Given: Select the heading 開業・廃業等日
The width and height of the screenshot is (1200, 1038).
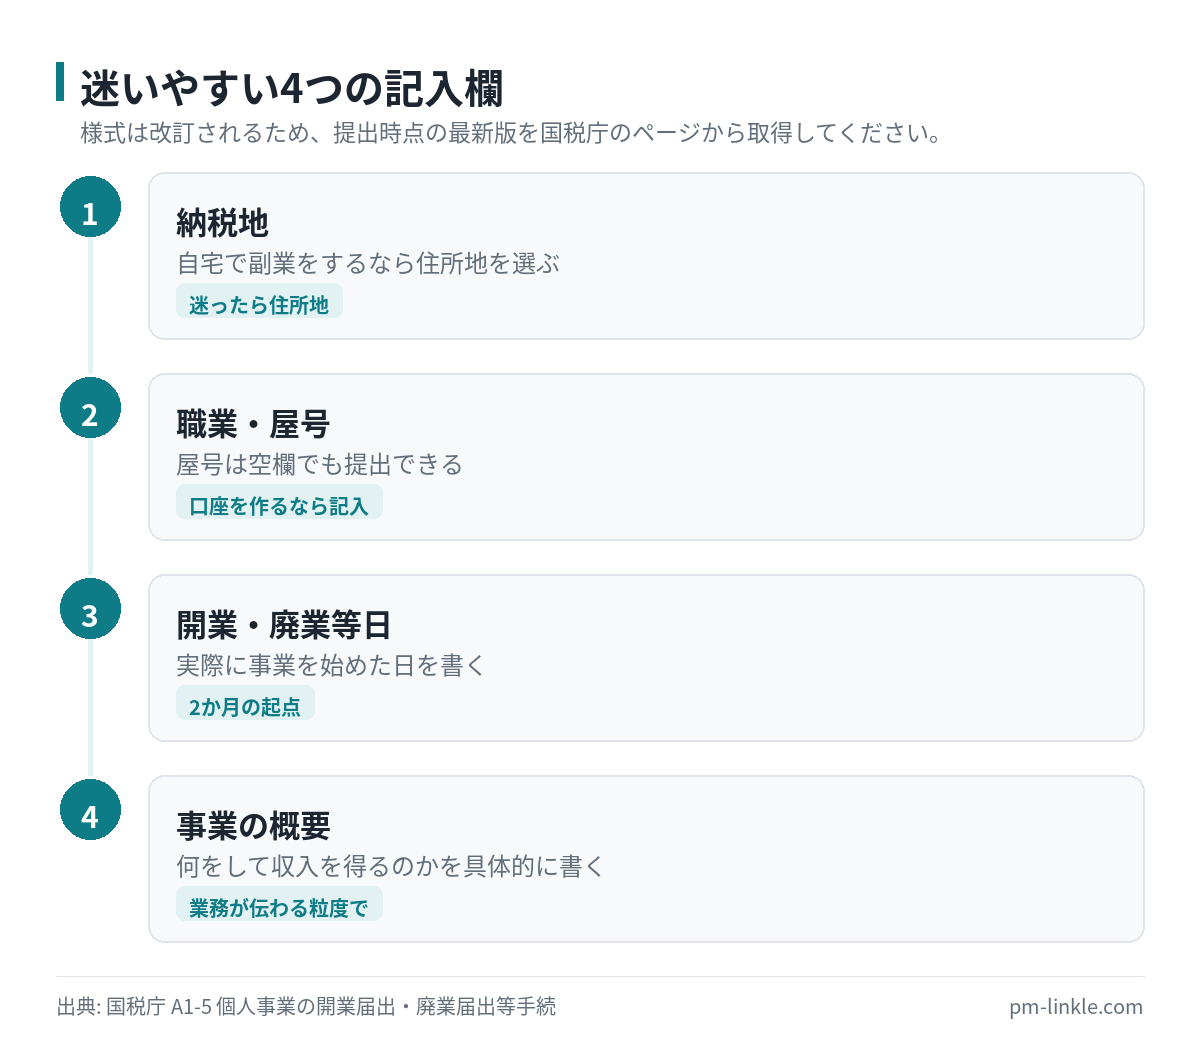Looking at the screenshot, I should pos(284,625).
